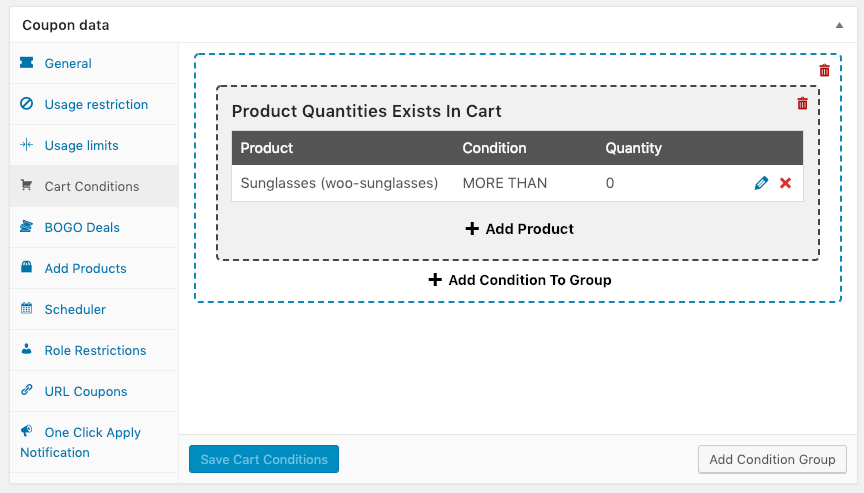The height and width of the screenshot is (493, 864).
Task: Switch to the Cart Conditions tab
Action: click(91, 186)
